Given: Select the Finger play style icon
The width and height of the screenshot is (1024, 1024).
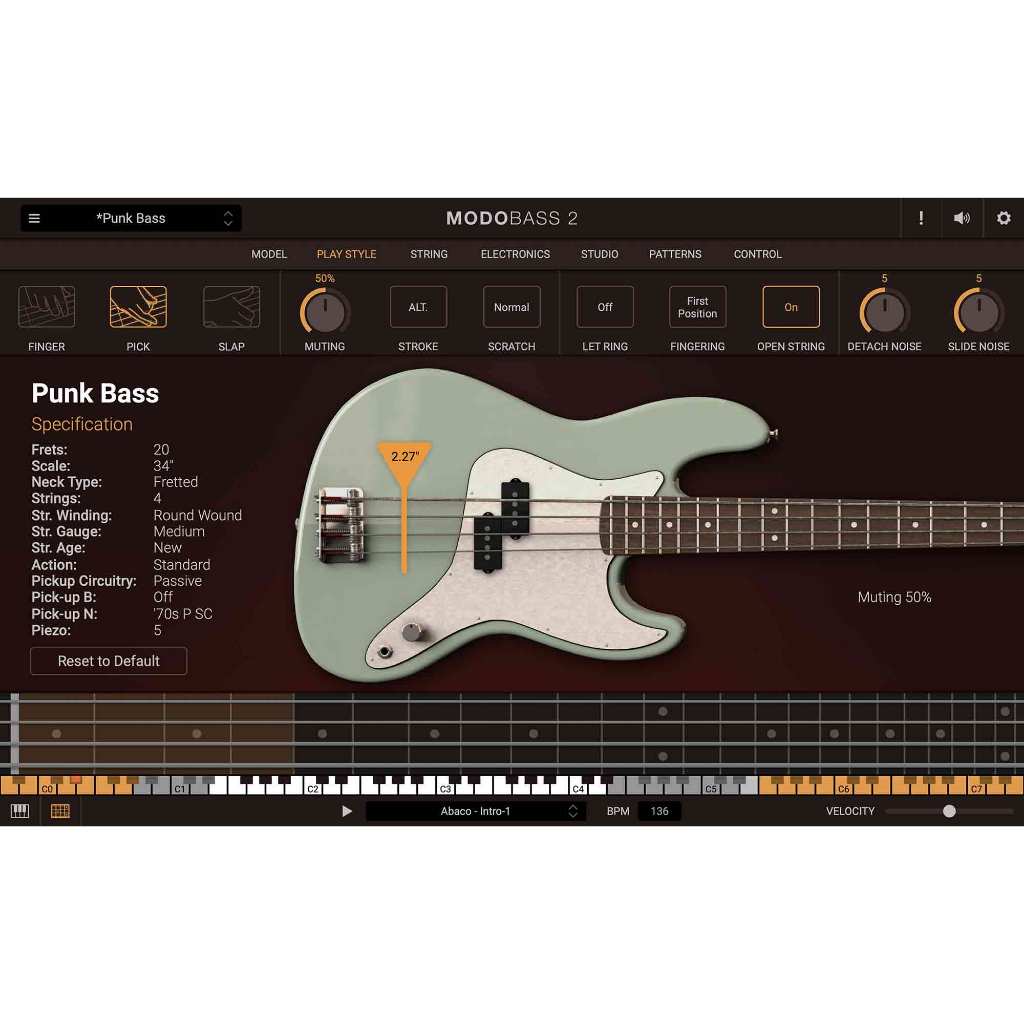Looking at the screenshot, I should point(46,307).
